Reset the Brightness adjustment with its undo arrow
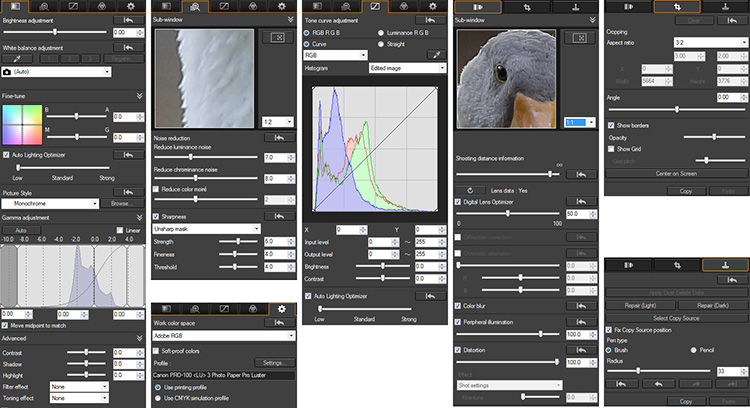This screenshot has height=408, width=750. (129, 19)
